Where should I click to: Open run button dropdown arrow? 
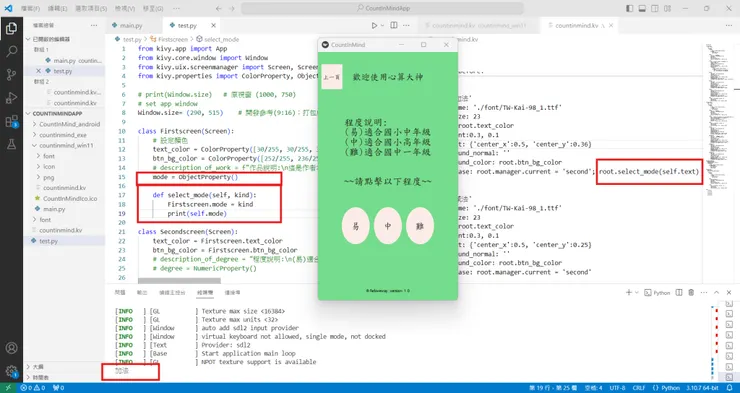pos(381,25)
